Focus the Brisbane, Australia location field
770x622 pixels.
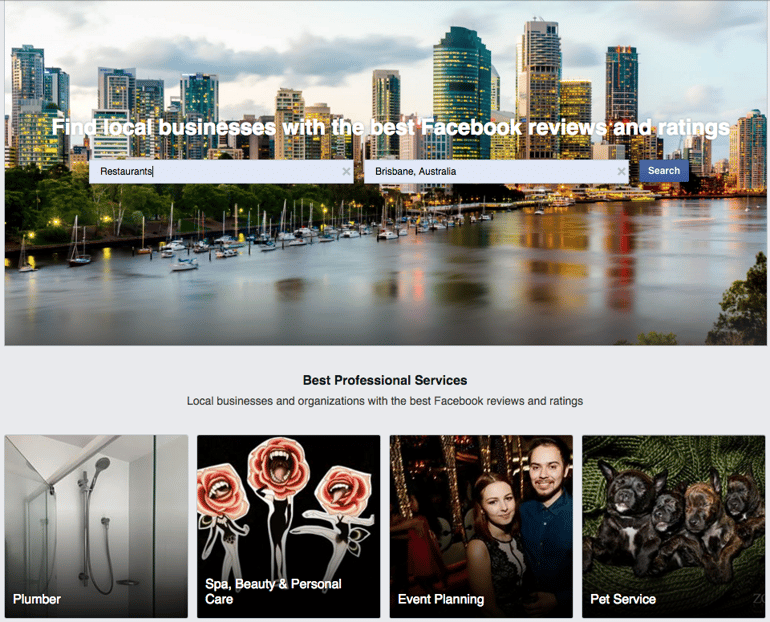pos(496,171)
